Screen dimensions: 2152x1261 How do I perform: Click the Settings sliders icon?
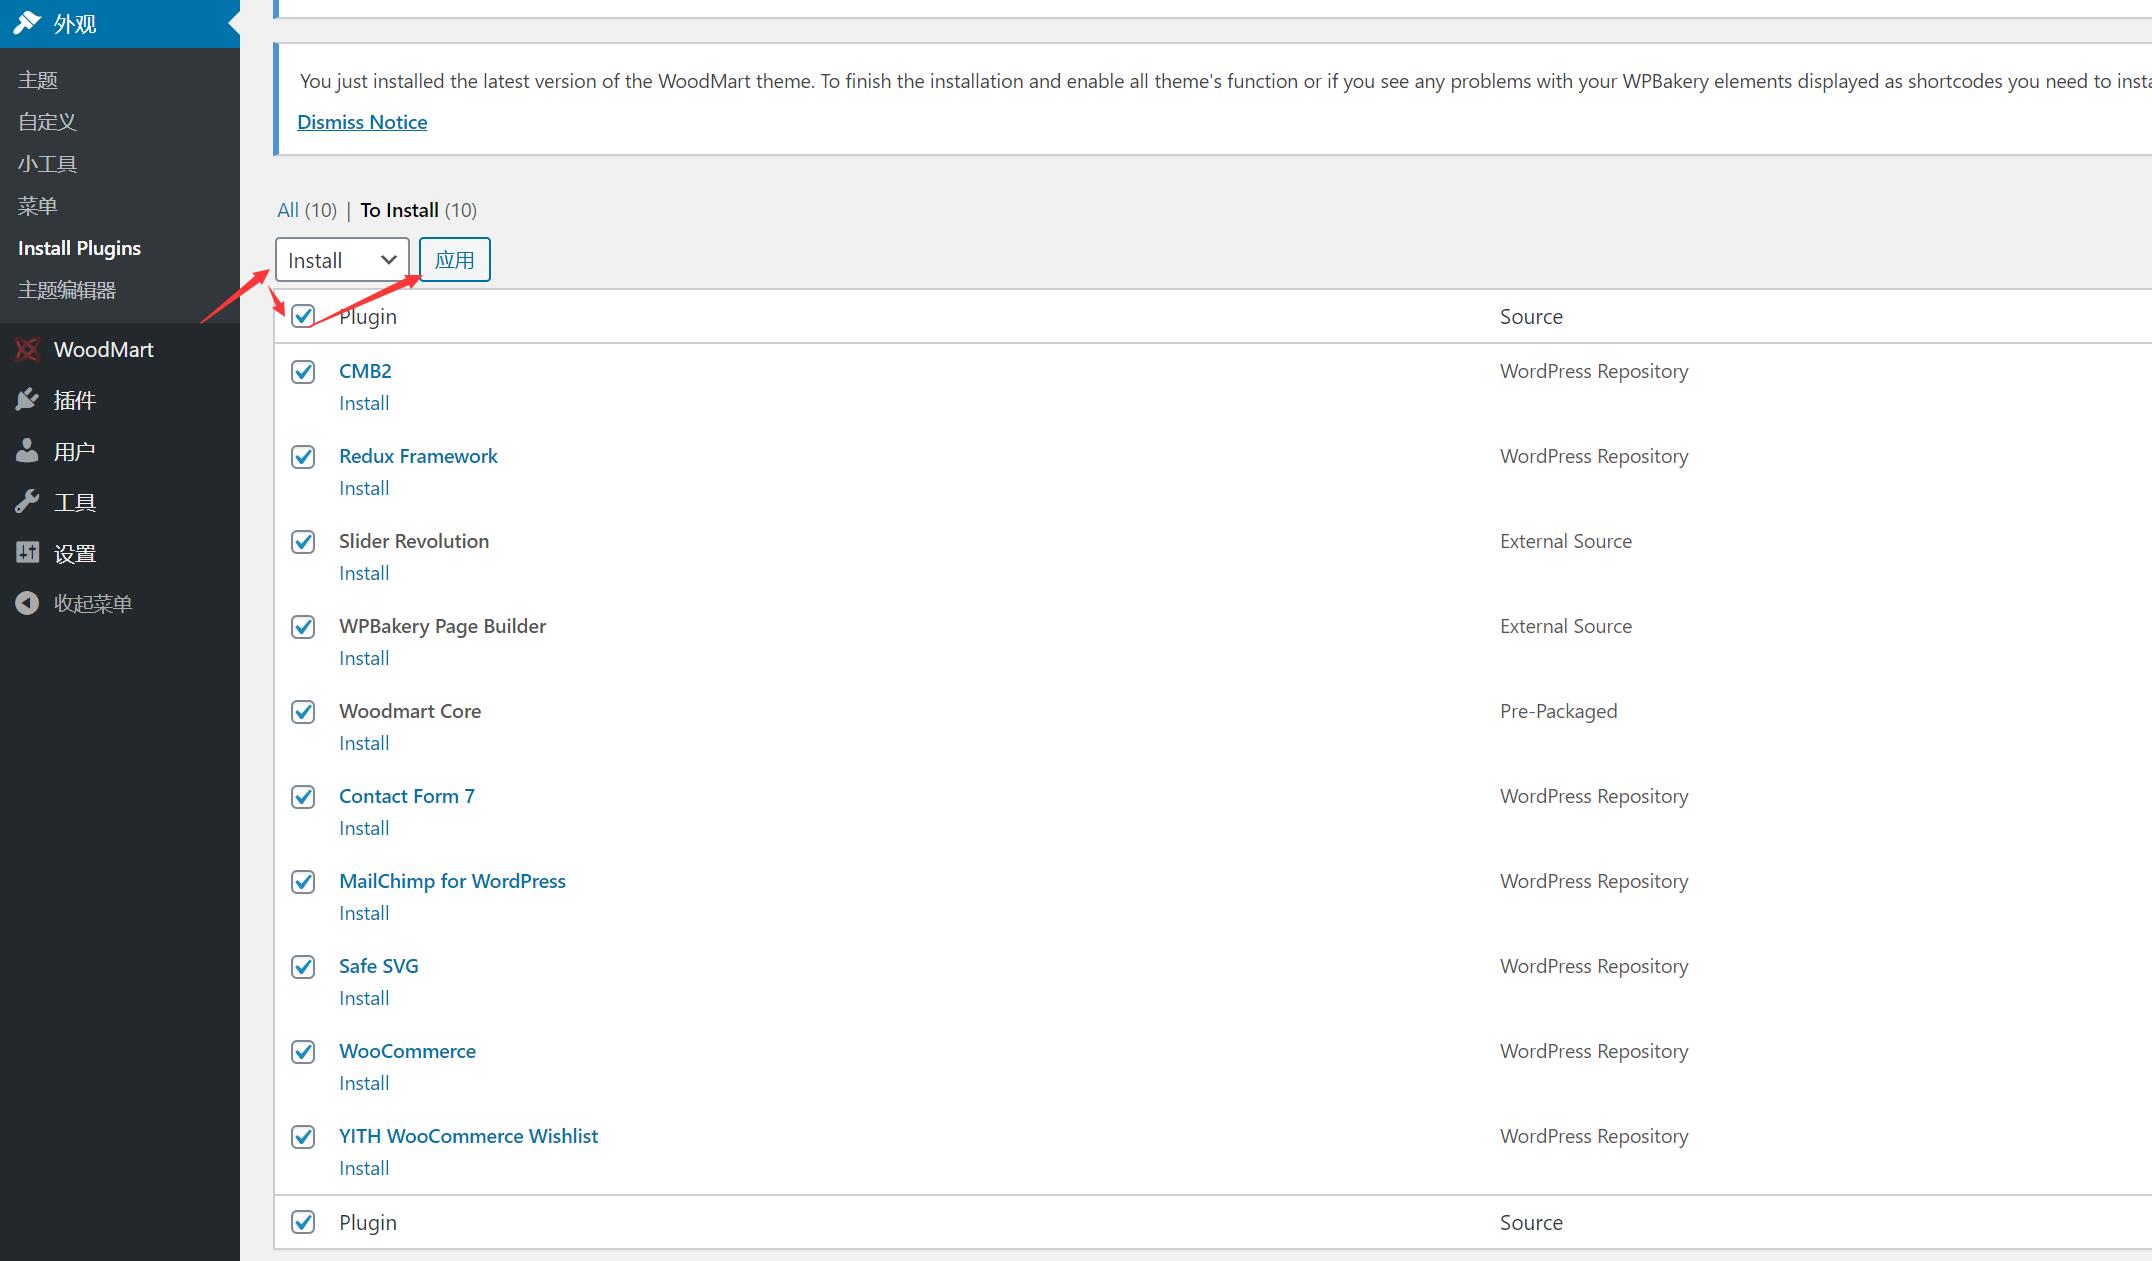[27, 552]
